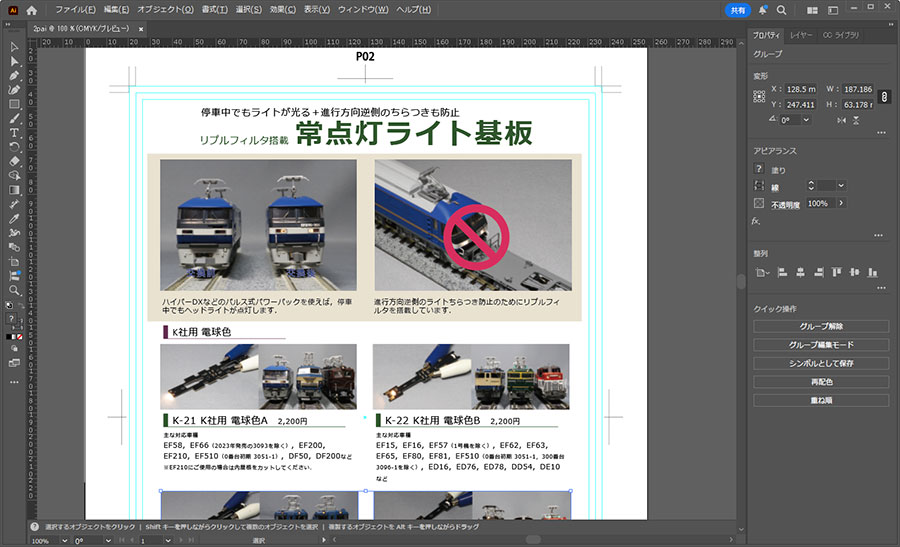Click vertical align top icon
900x547 pixels.
coord(836,273)
